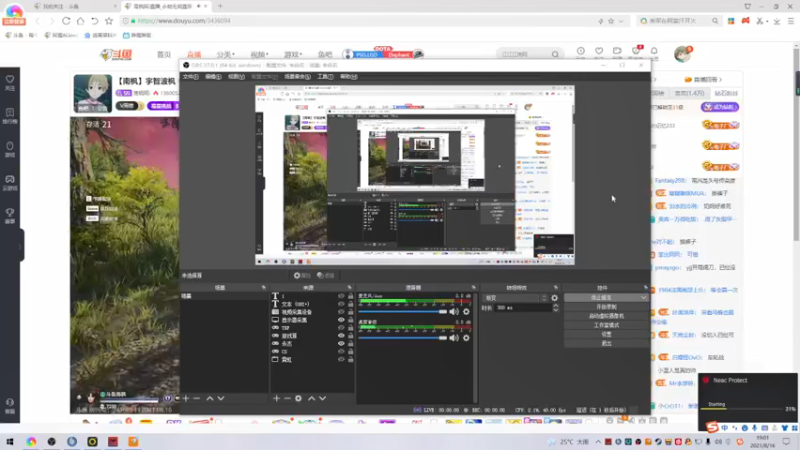Click OBS 退出 button
The image size is (800, 450).
(x=606, y=343)
